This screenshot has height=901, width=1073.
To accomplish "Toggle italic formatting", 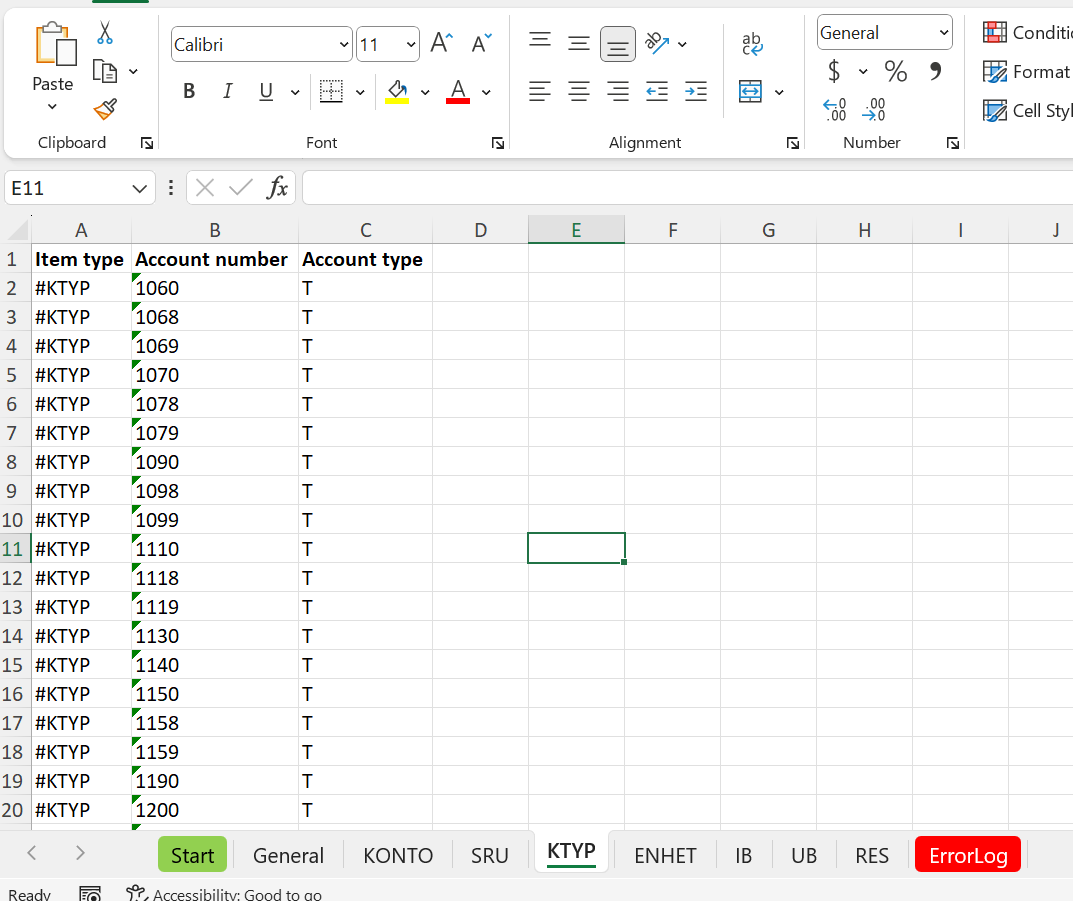I will coord(227,91).
